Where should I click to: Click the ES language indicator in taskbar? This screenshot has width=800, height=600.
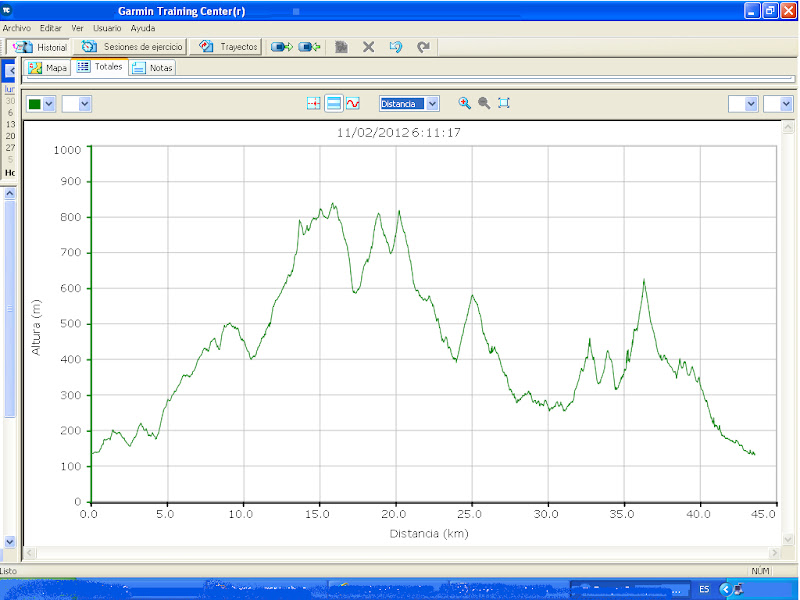(x=704, y=589)
